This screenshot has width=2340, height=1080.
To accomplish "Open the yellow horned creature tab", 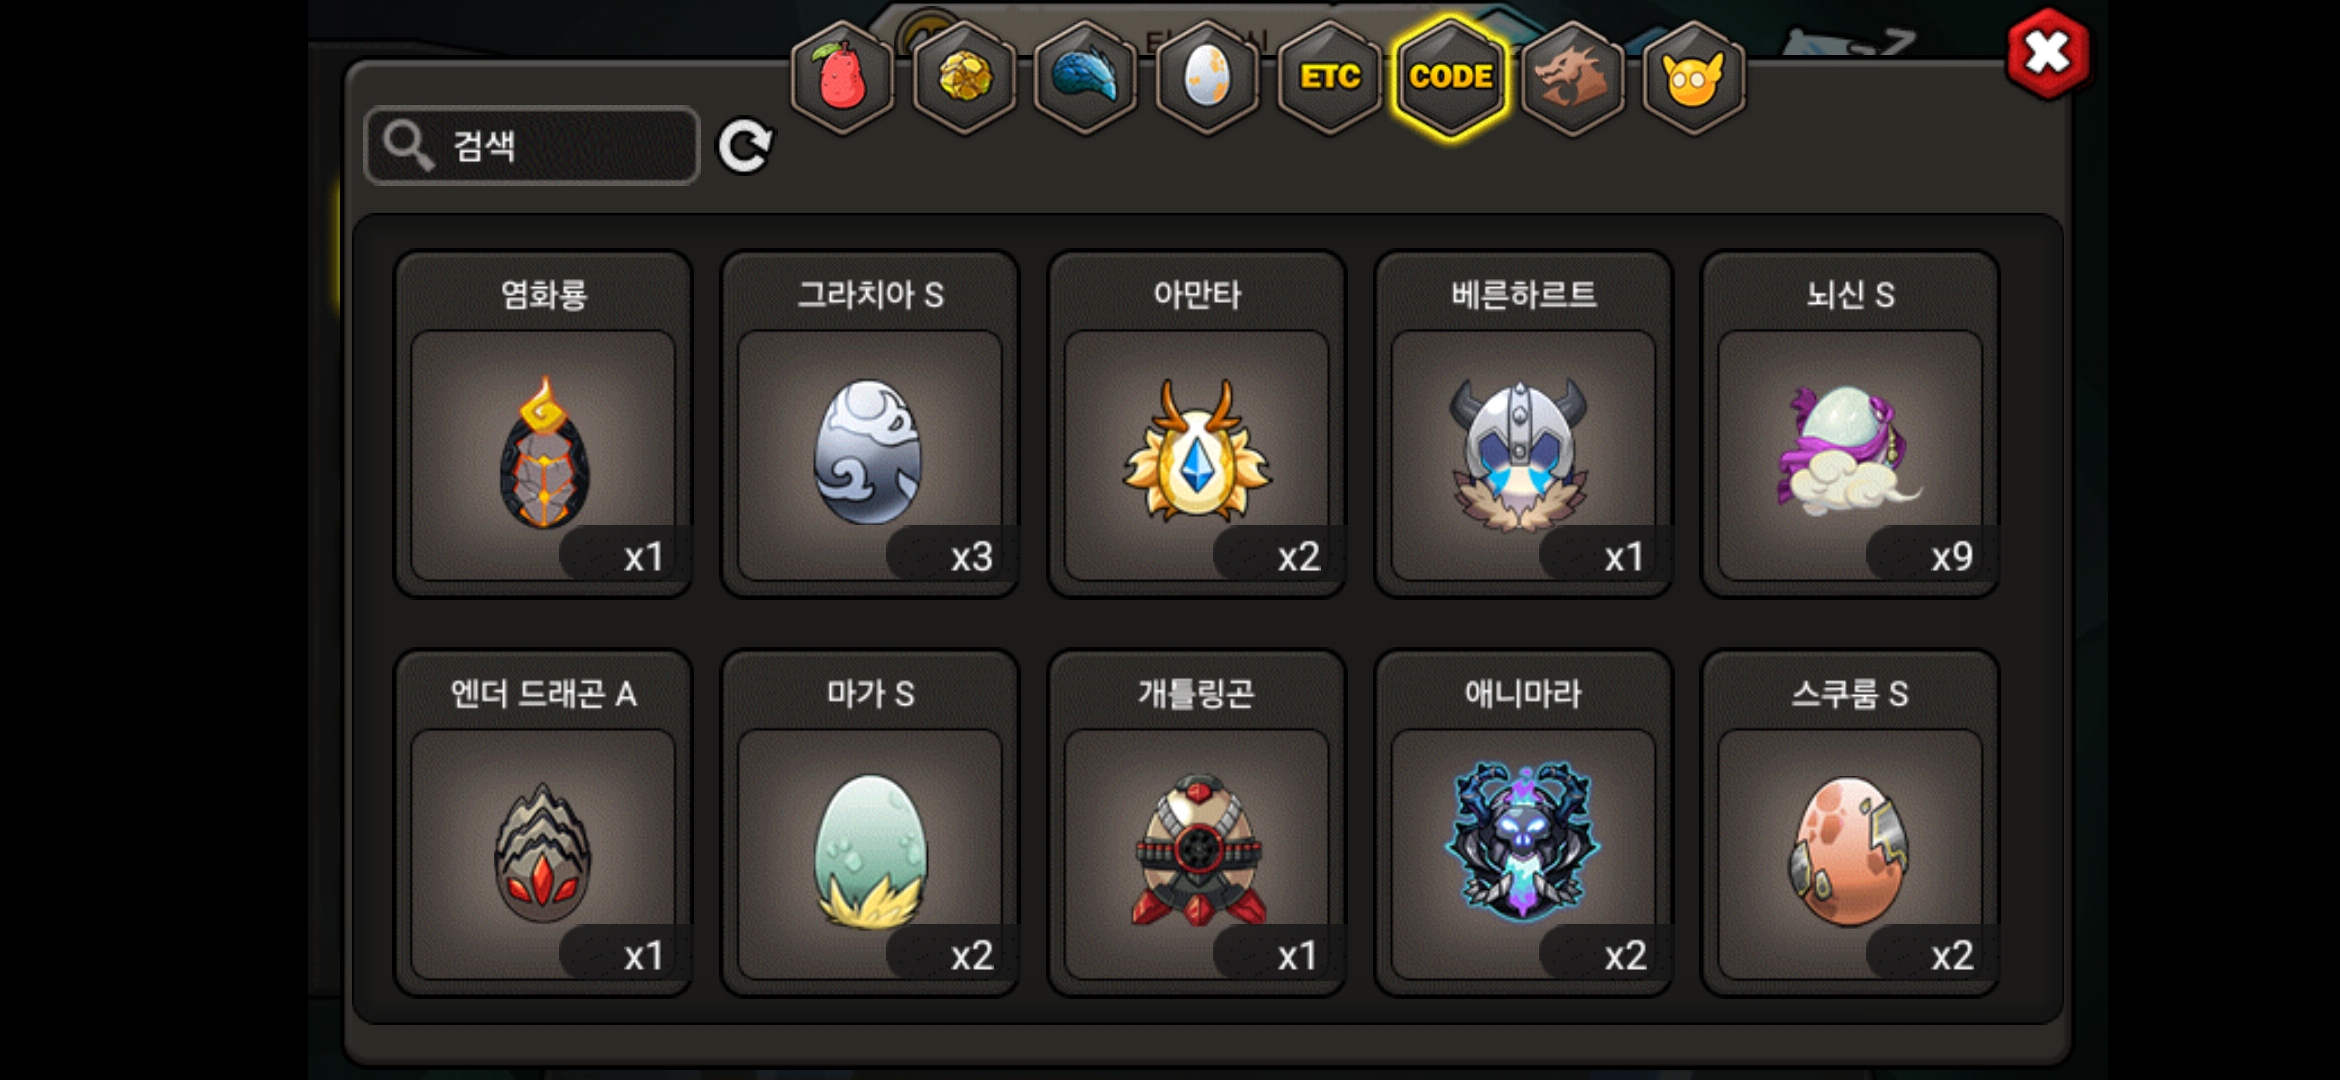I will 1694,77.
